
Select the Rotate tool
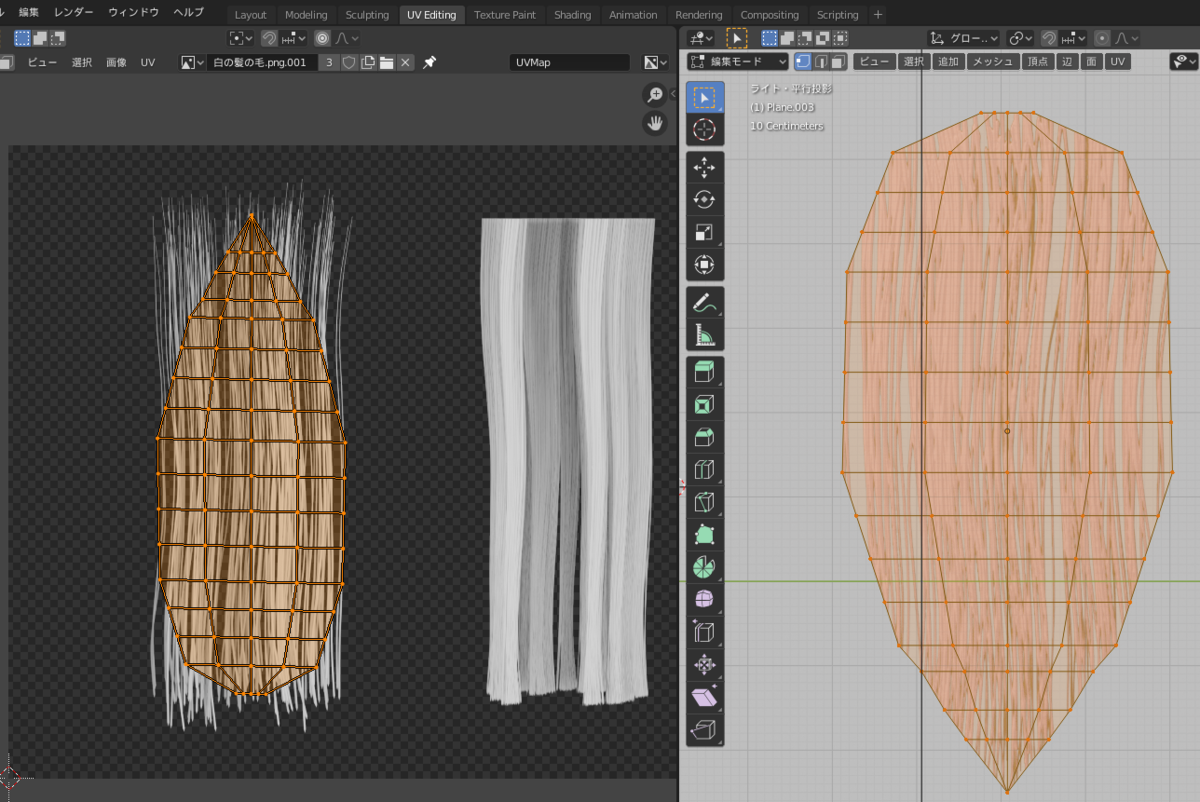click(705, 200)
